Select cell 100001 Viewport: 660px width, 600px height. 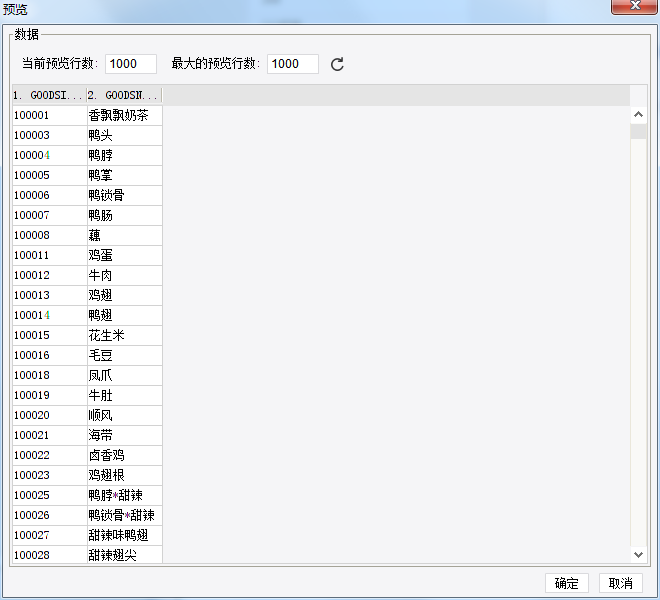[50, 115]
